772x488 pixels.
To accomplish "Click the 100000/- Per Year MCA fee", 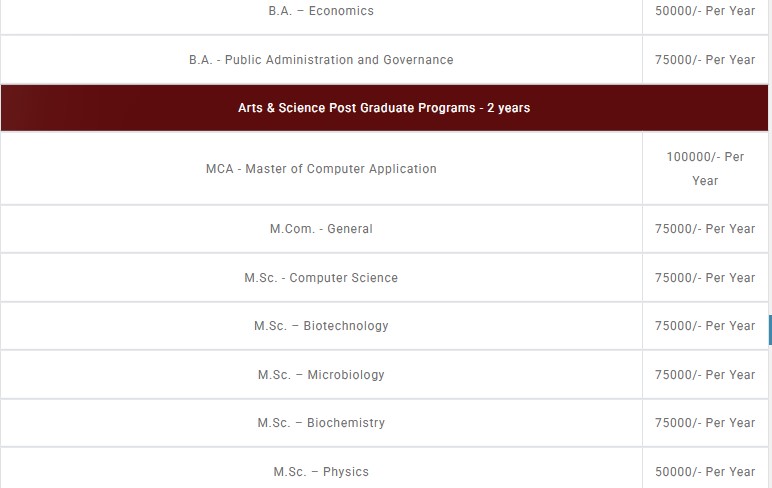I will click(x=705, y=169).
